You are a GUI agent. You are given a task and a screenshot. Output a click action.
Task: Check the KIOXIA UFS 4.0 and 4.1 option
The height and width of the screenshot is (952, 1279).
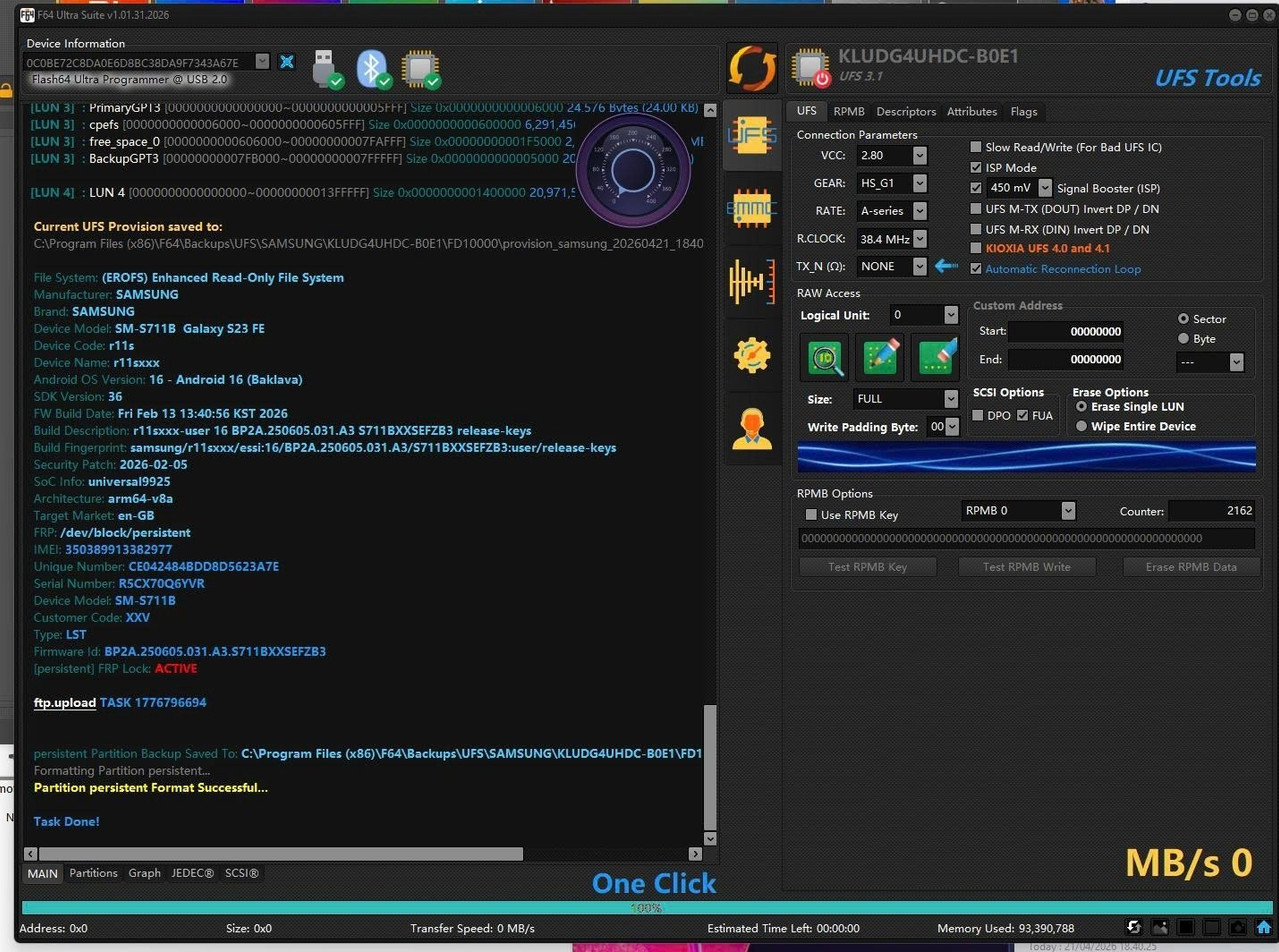click(977, 248)
